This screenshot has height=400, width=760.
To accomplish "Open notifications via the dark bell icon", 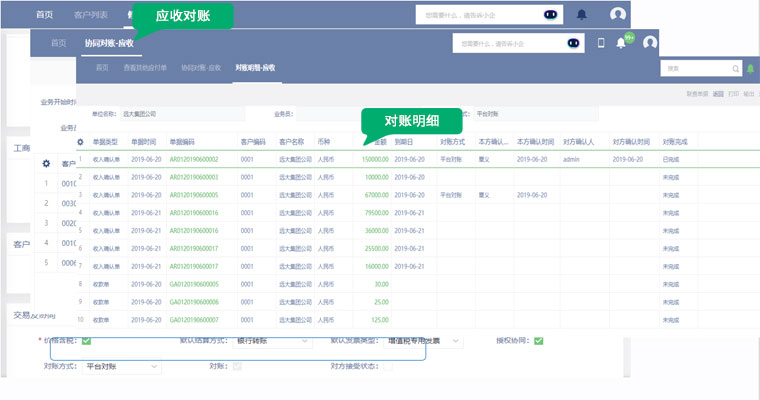I will [582, 15].
